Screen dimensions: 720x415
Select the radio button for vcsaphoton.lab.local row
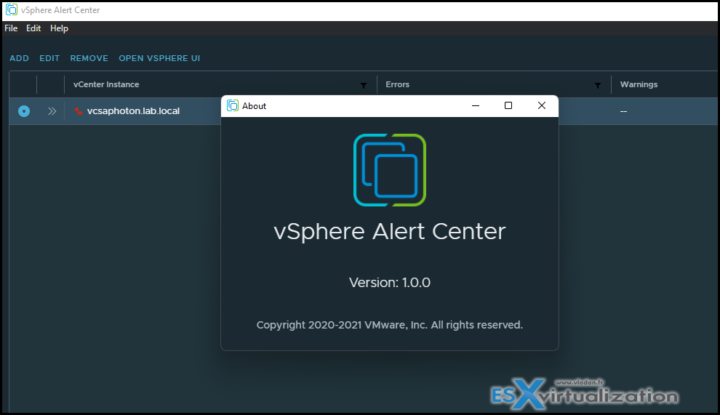(24, 111)
